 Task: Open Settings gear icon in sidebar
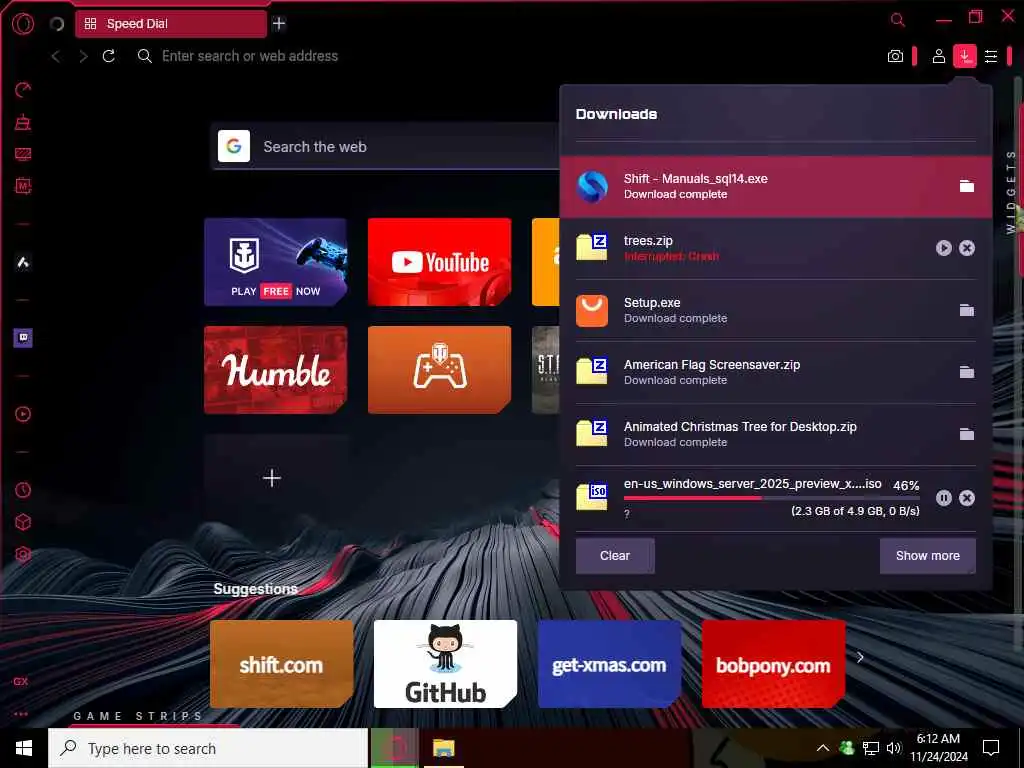click(23, 554)
